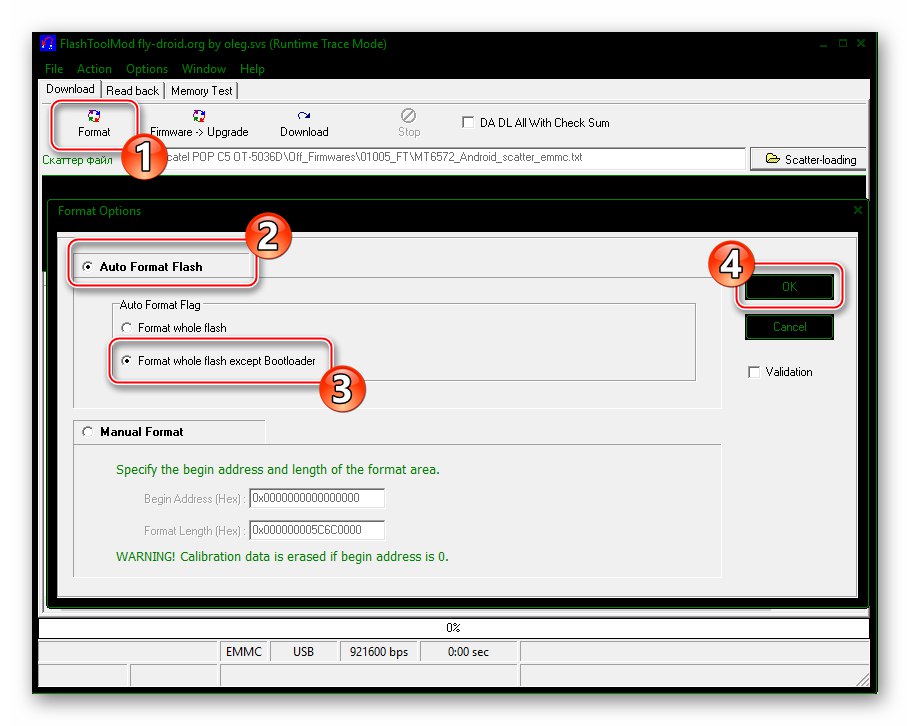Screen dimensions: 910x726
Task: Tick the Validation checkbox
Action: [754, 372]
